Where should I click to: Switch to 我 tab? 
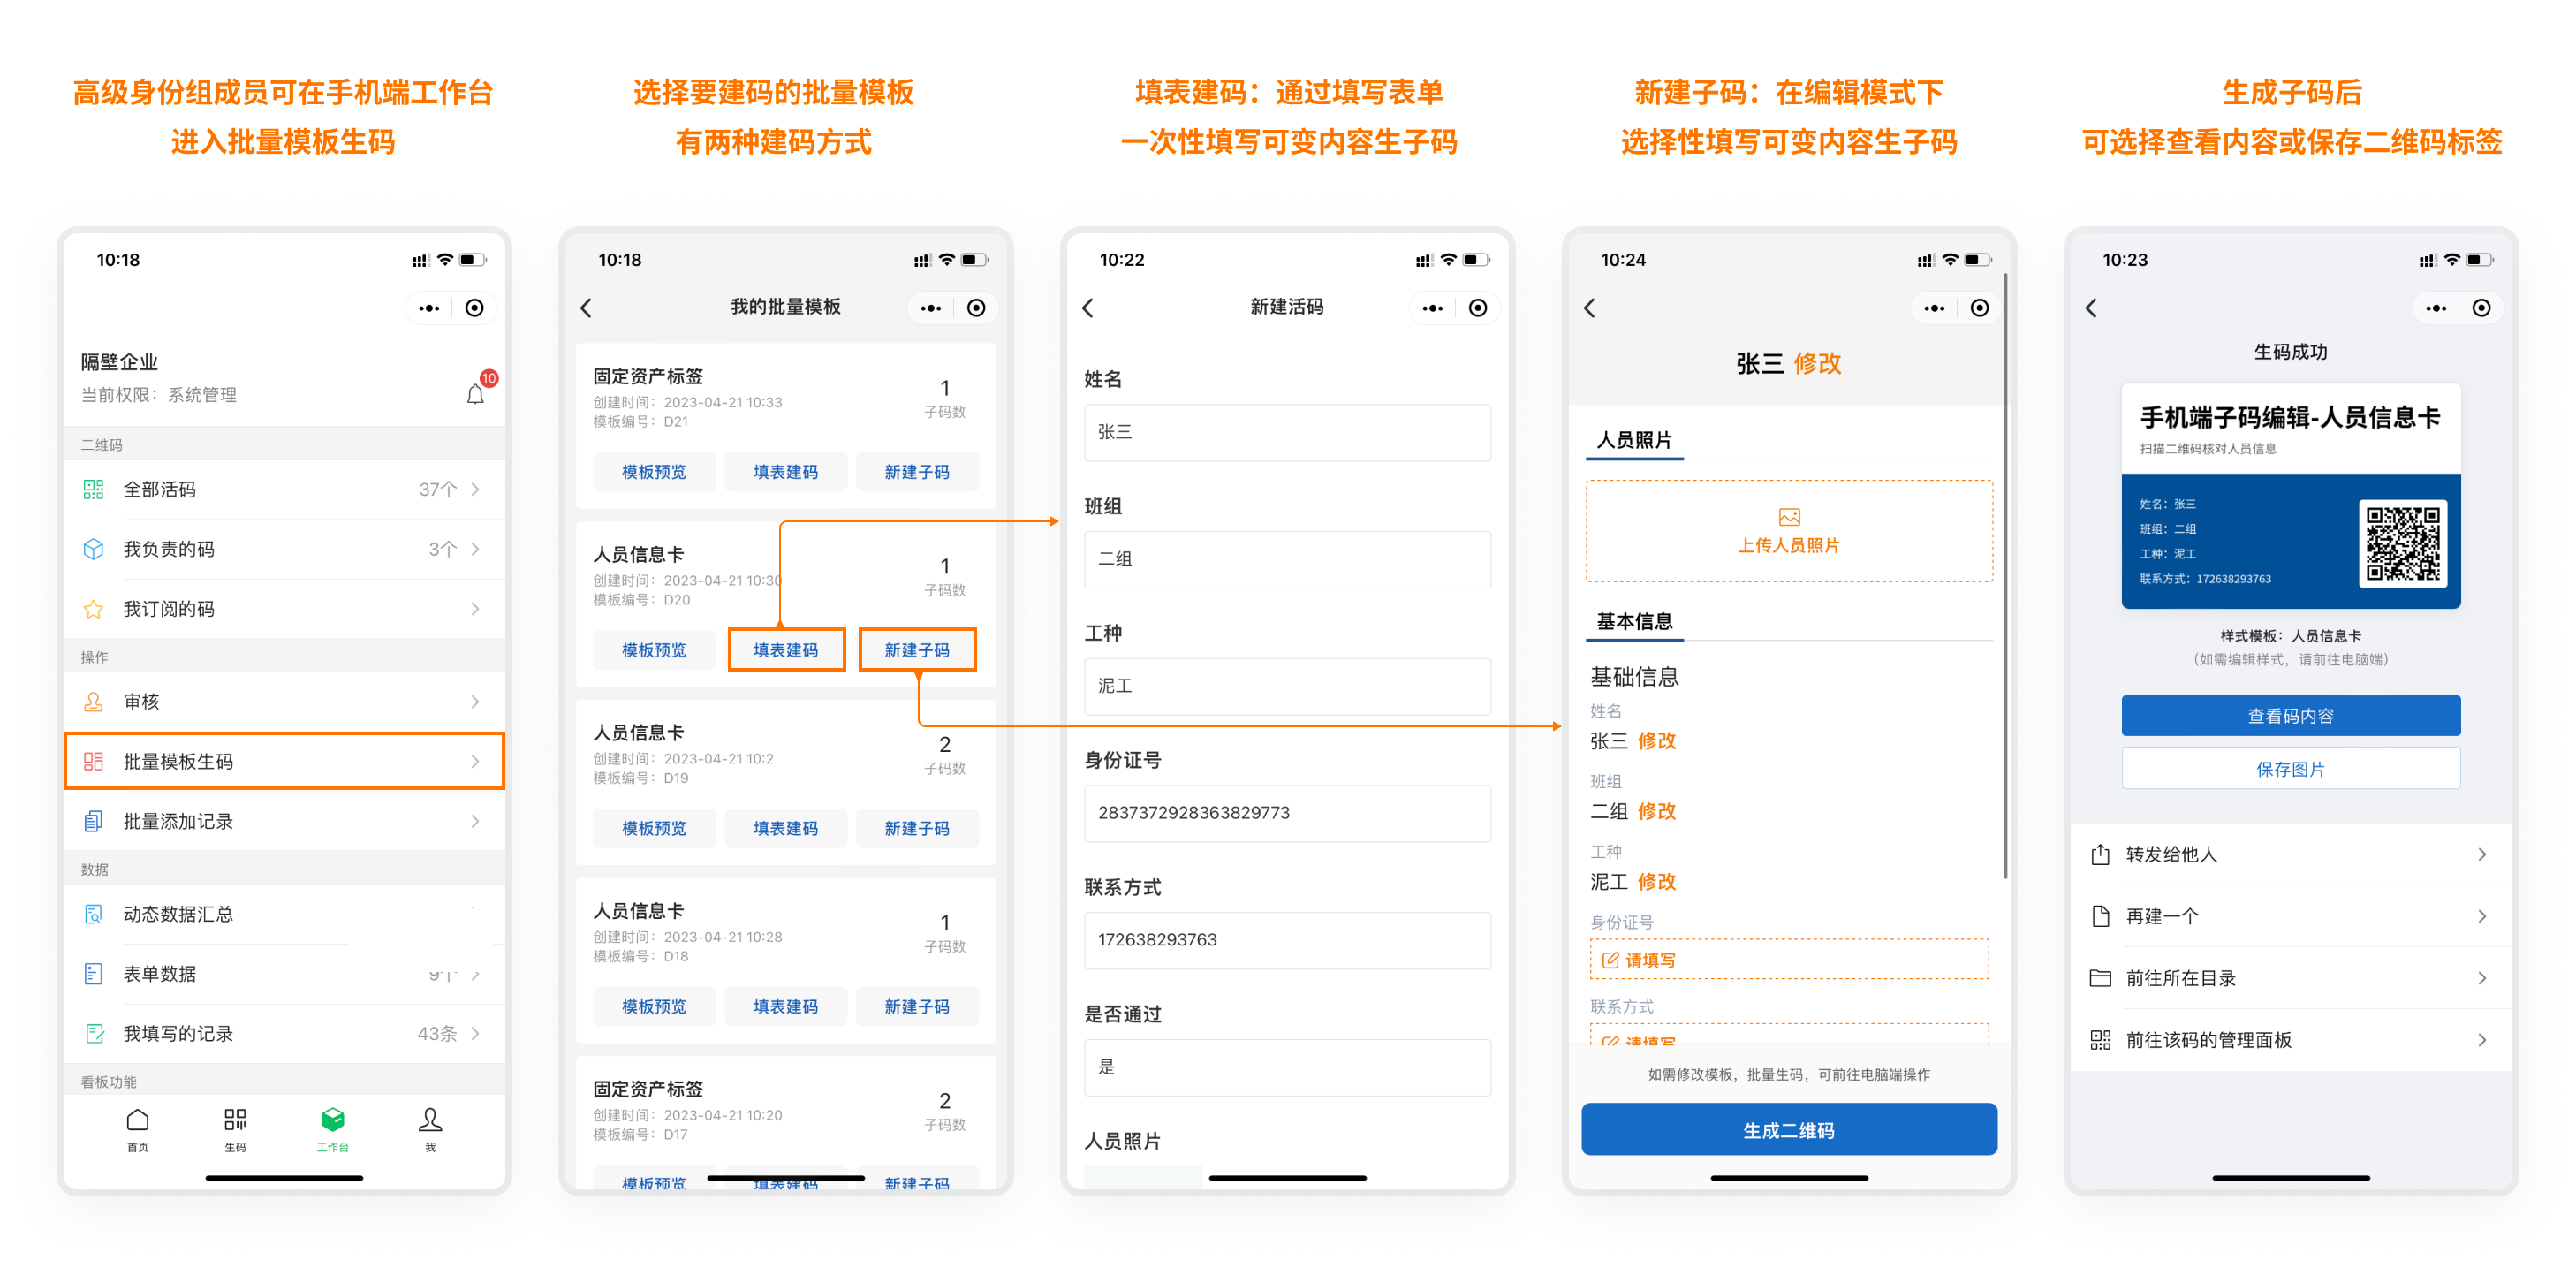[x=430, y=1130]
